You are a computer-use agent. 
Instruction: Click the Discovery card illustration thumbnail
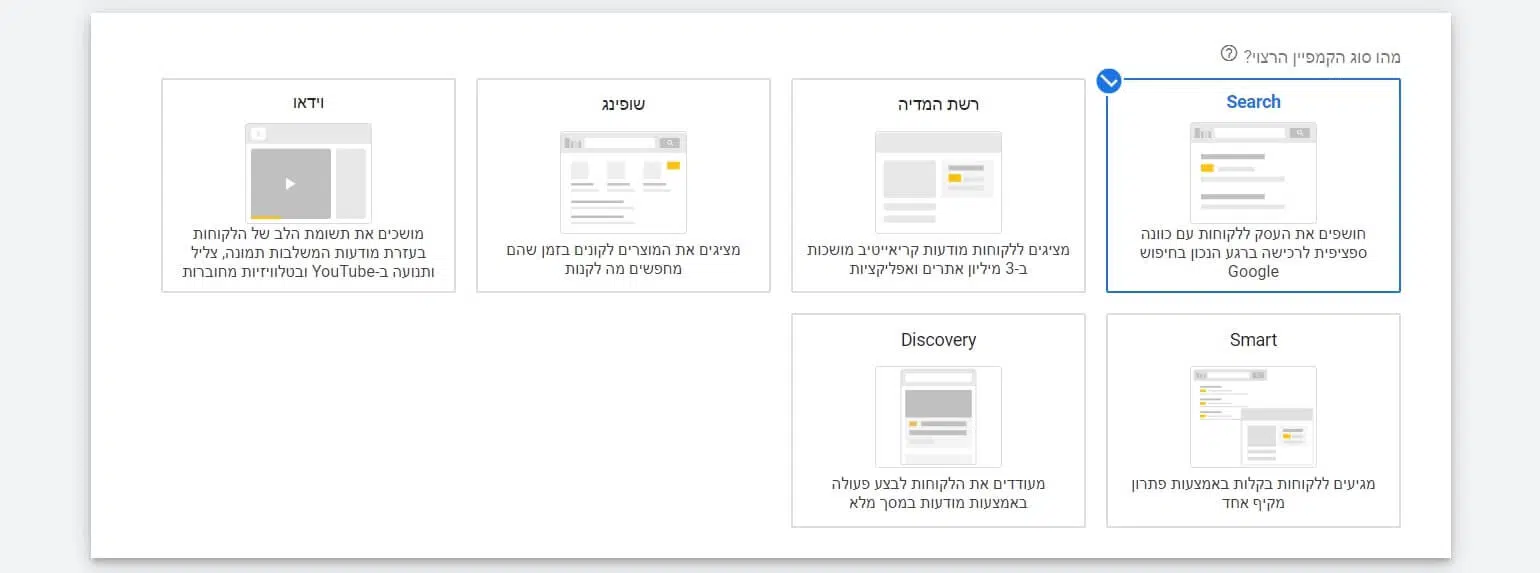pyautogui.click(x=938, y=416)
